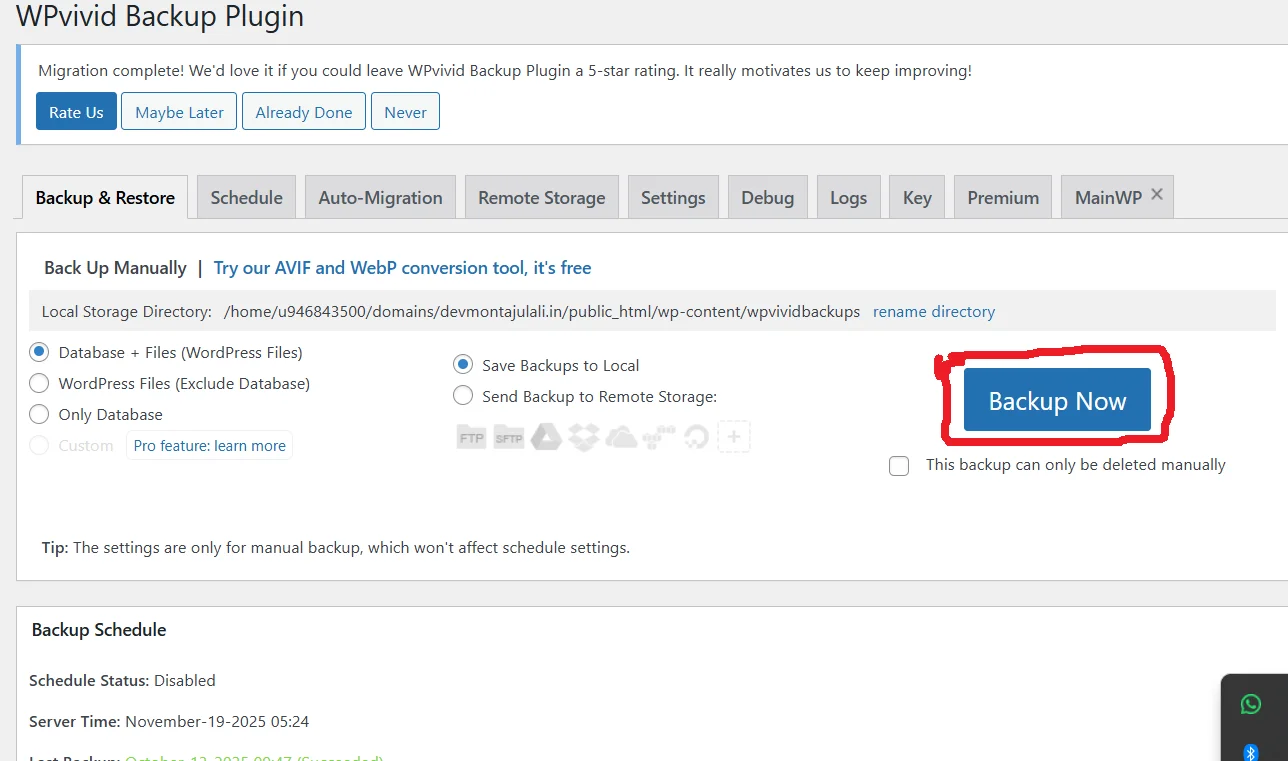Select Save Backups to Local
The width and height of the screenshot is (1288, 761).
click(463, 365)
